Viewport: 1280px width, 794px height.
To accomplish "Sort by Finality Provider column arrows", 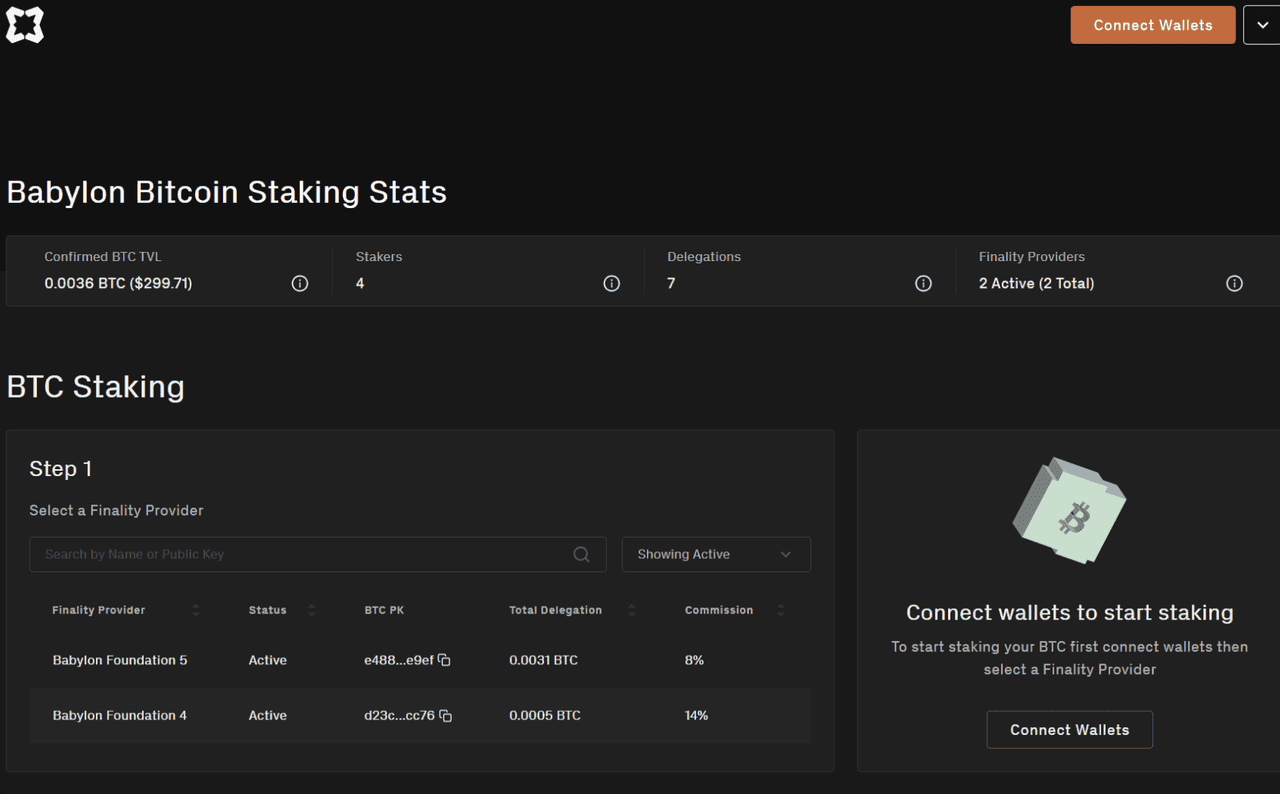I will click(x=196, y=610).
